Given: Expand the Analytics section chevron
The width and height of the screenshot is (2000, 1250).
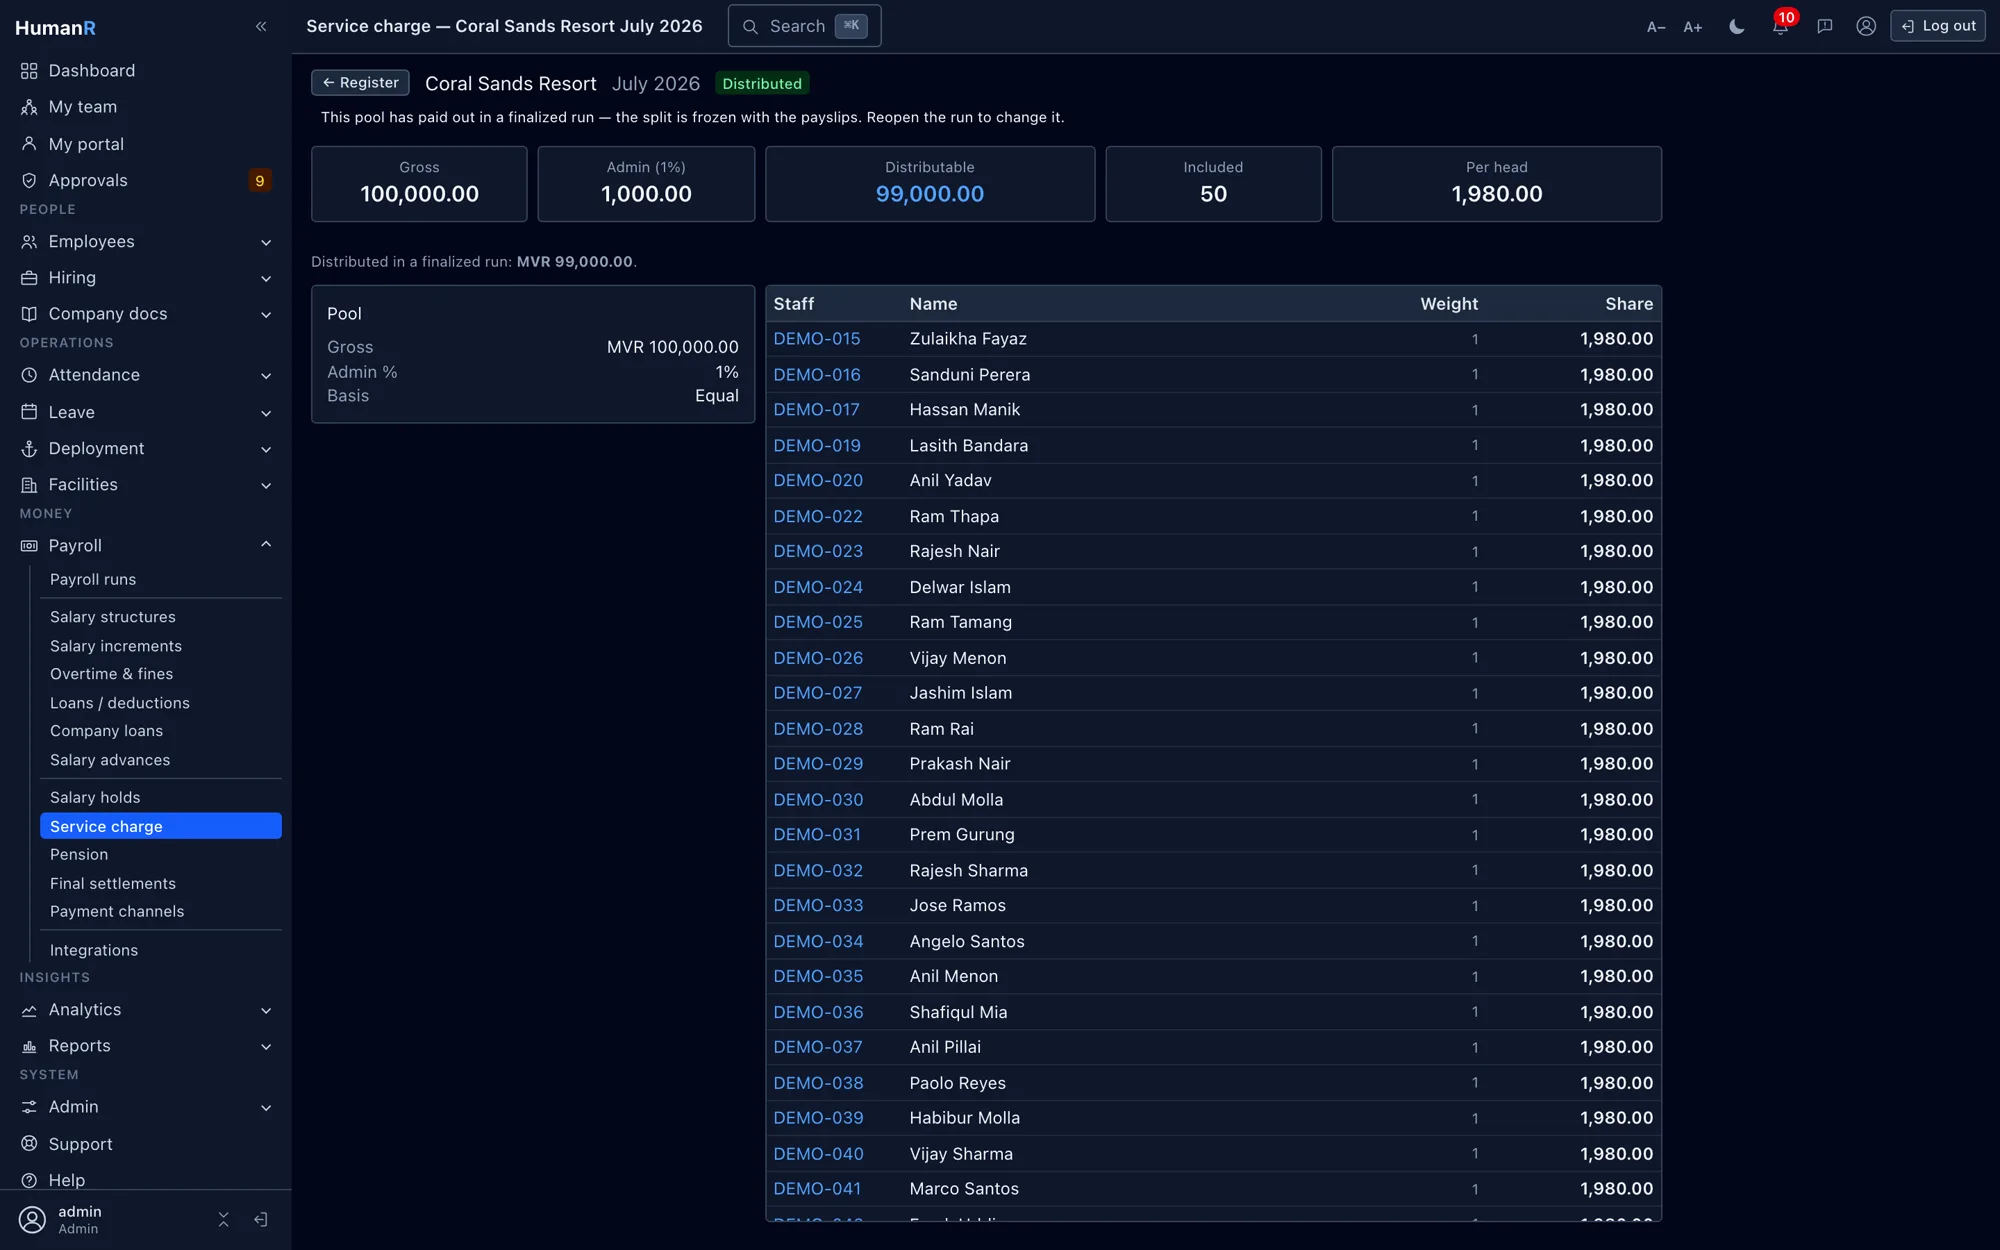Looking at the screenshot, I should (266, 1010).
